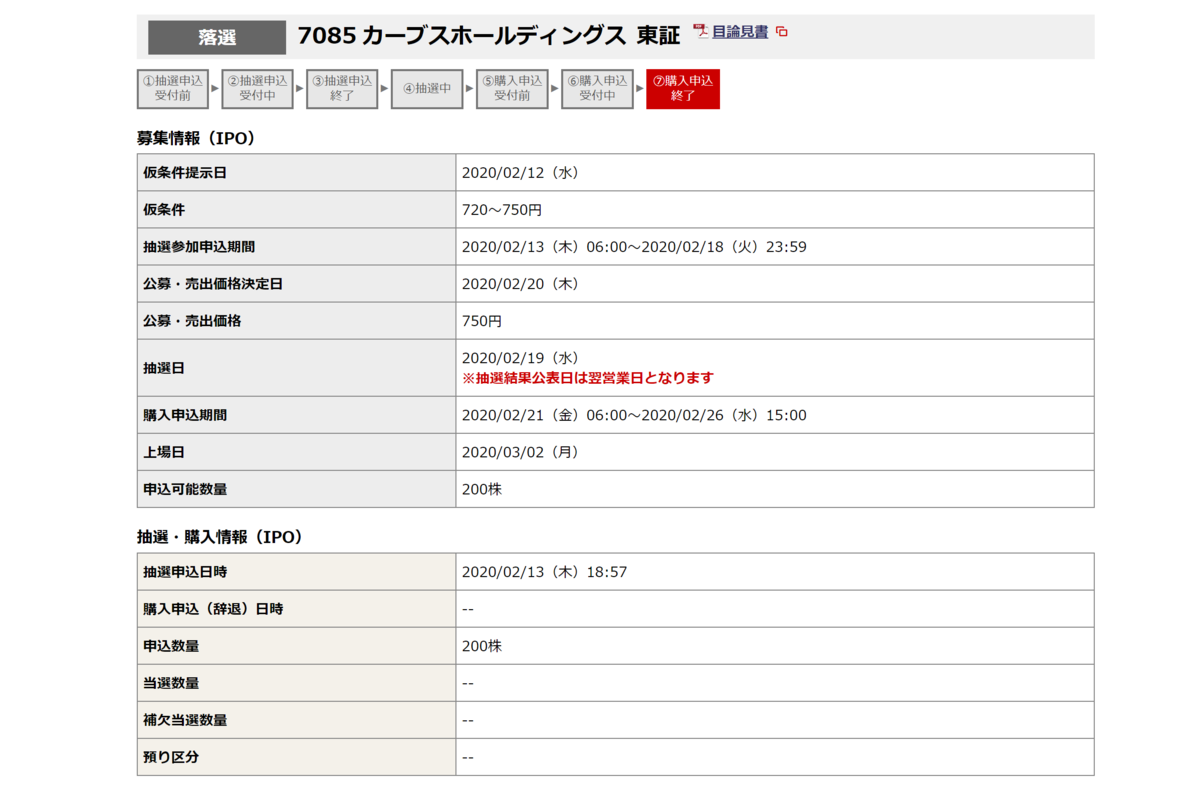Viewport: 1200px width, 800px height.
Task: Click the period starting 2020/02/13（木）06:00
Action: [x=634, y=247]
